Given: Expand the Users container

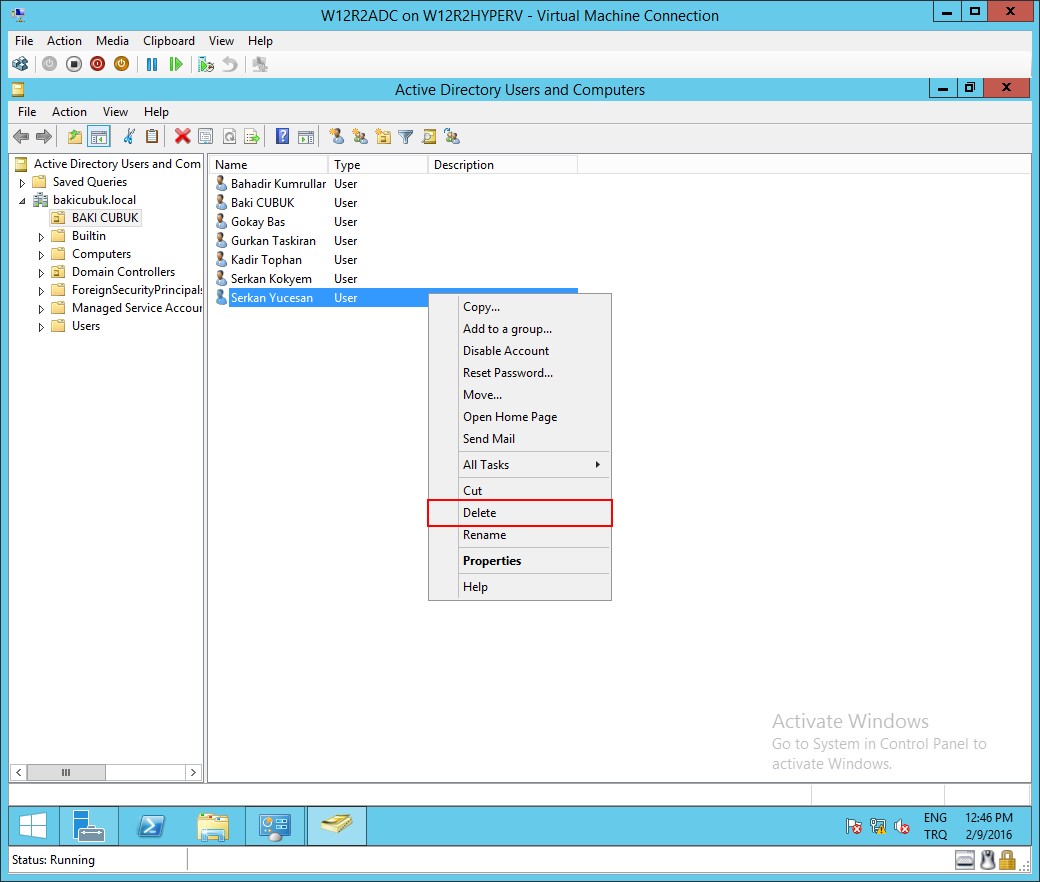Looking at the screenshot, I should [x=41, y=326].
